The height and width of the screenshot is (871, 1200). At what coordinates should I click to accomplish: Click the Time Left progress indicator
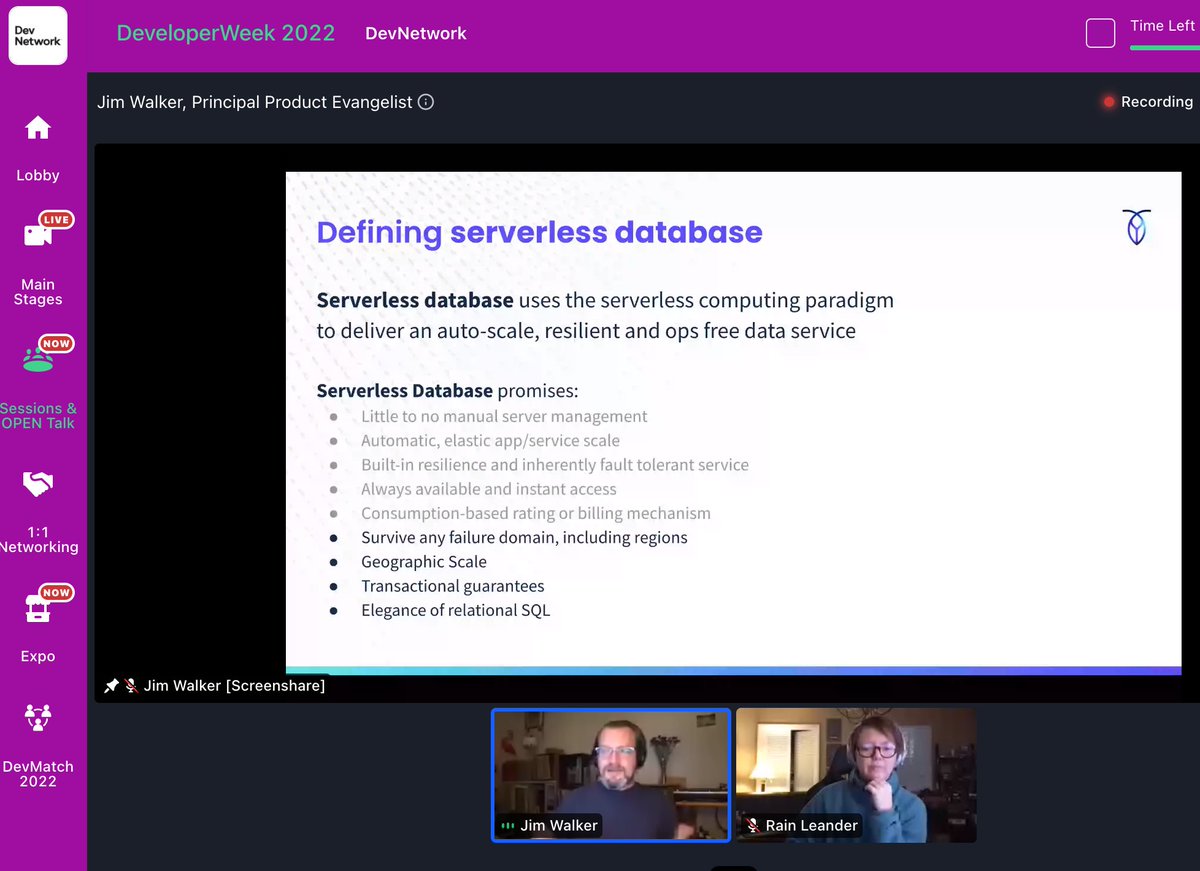click(x=1165, y=48)
